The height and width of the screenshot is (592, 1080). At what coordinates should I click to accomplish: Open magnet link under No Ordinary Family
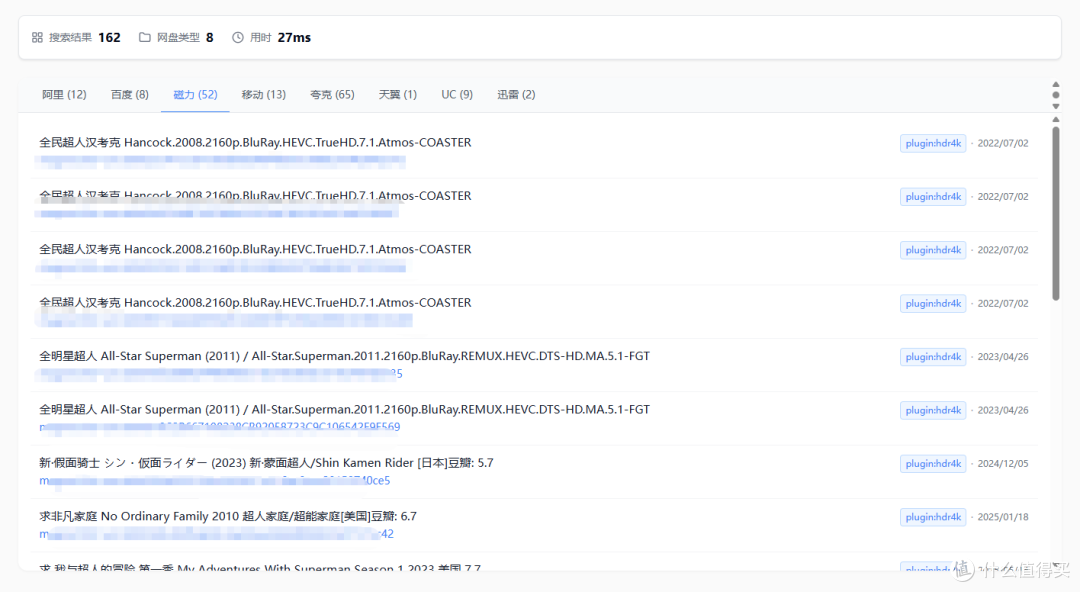216,534
